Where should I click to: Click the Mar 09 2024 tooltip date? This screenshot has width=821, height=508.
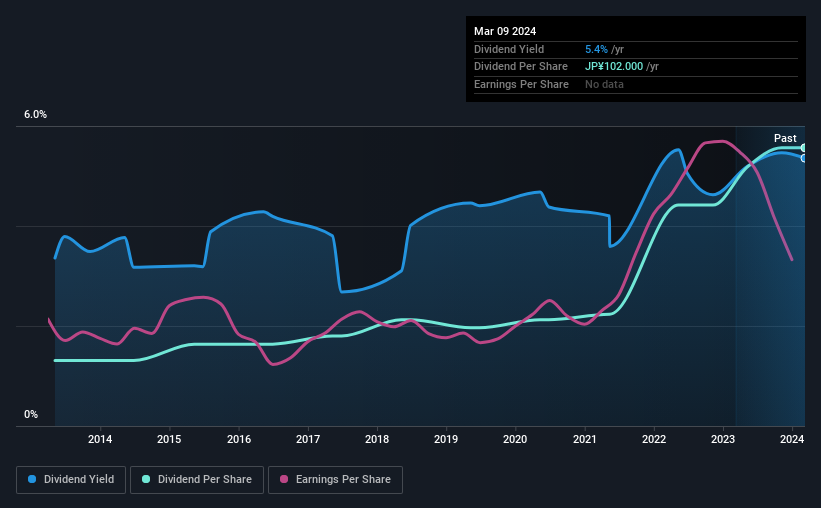click(x=505, y=31)
